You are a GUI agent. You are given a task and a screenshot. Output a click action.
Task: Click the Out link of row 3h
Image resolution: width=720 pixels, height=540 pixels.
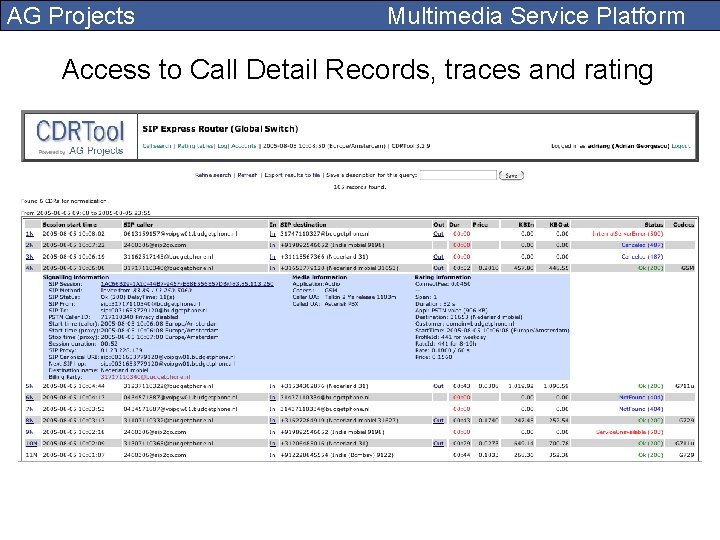(439, 257)
